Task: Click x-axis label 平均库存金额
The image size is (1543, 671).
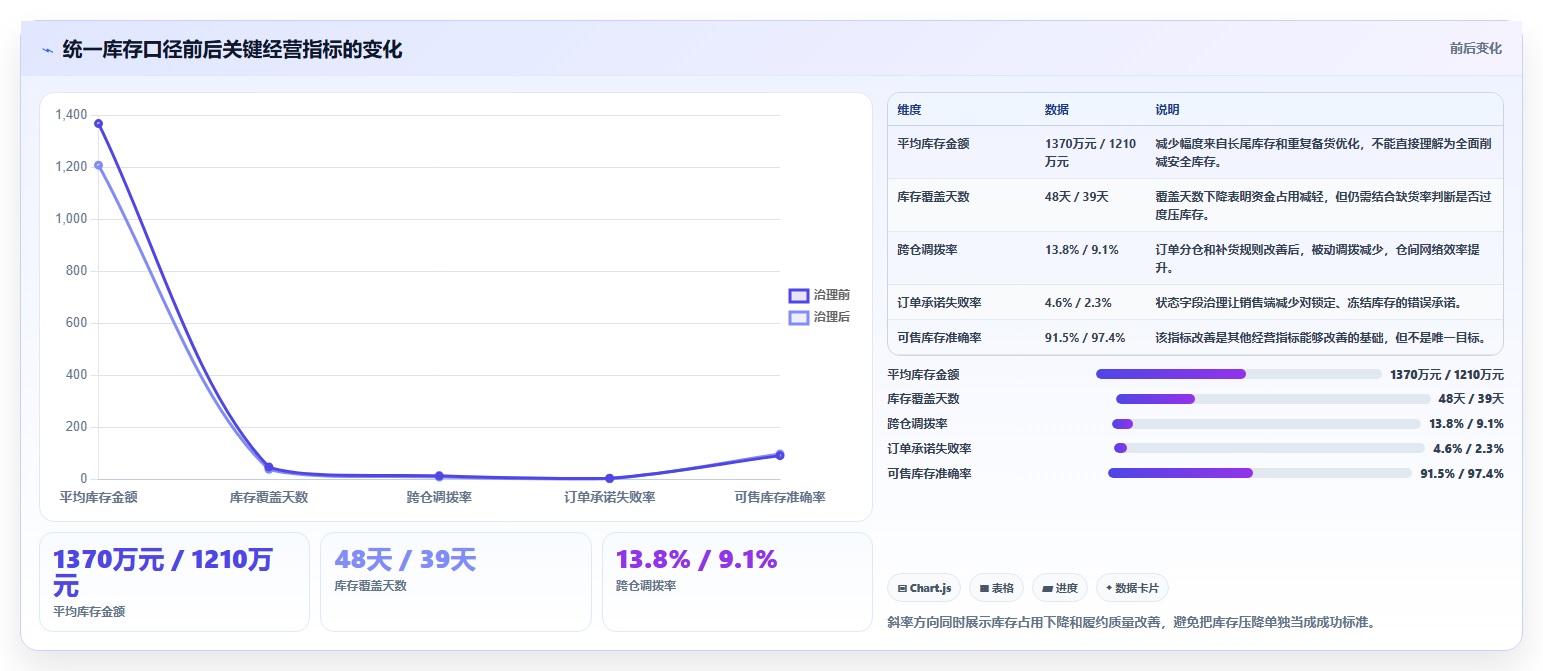Action: pyautogui.click(x=98, y=497)
